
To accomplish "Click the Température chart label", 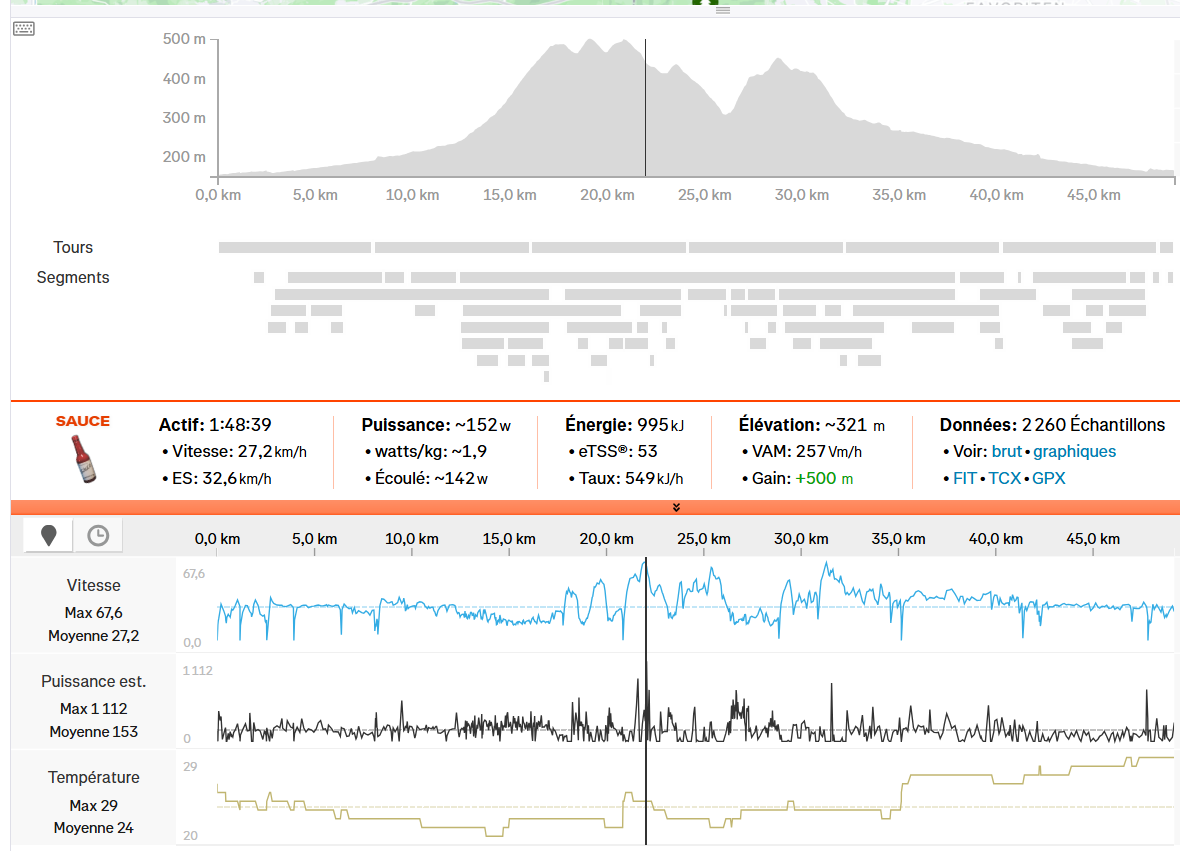I will tap(94, 778).
